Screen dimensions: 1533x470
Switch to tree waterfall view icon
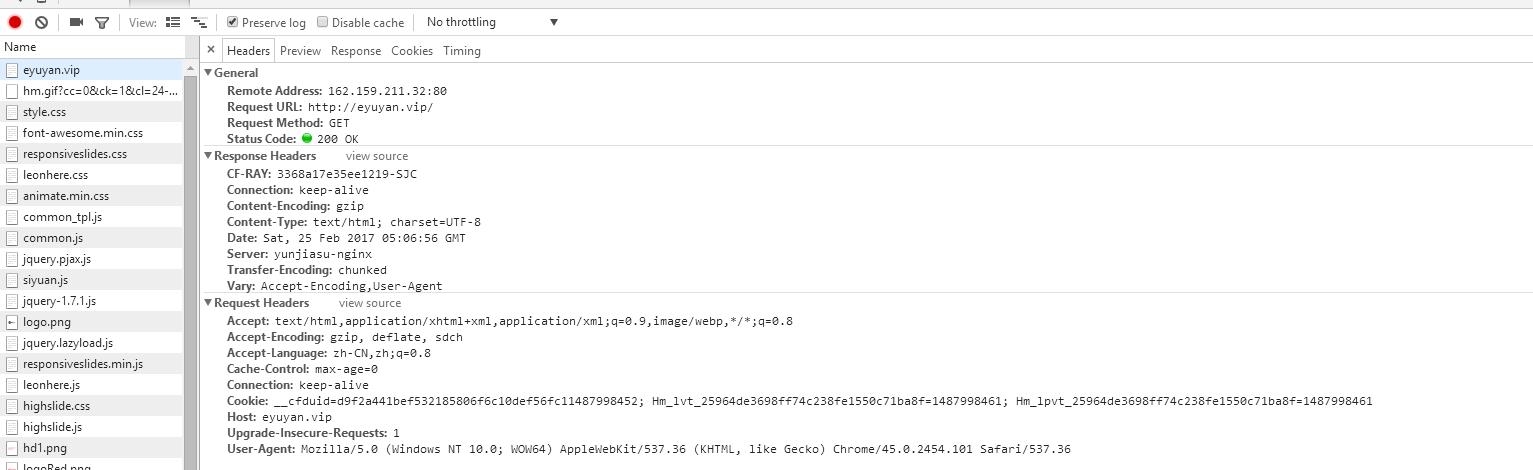[199, 22]
